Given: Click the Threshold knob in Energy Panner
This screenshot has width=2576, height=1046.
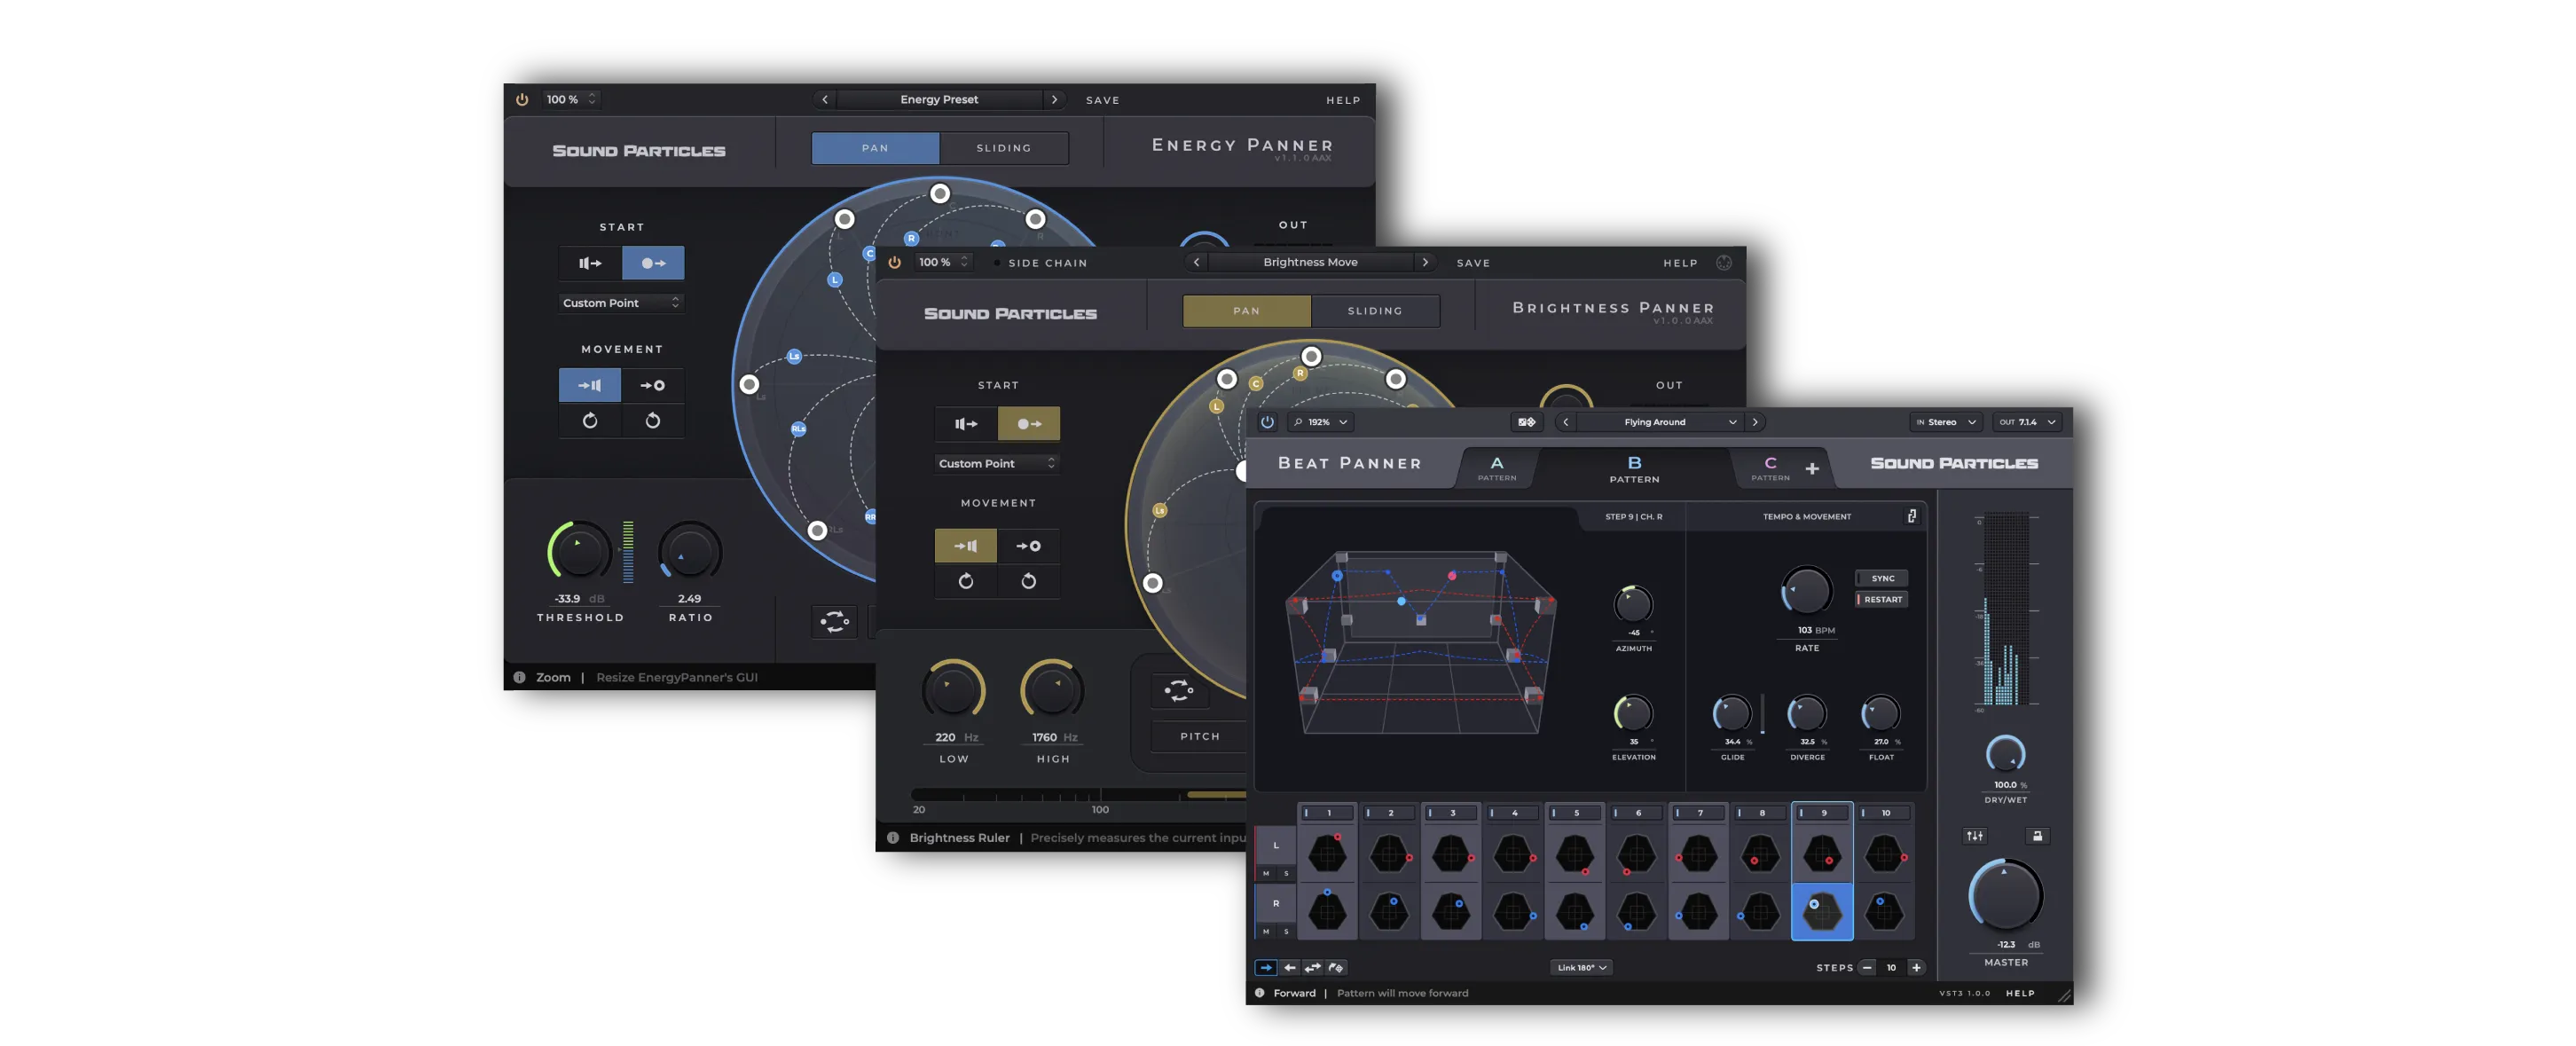Looking at the screenshot, I should click(579, 552).
